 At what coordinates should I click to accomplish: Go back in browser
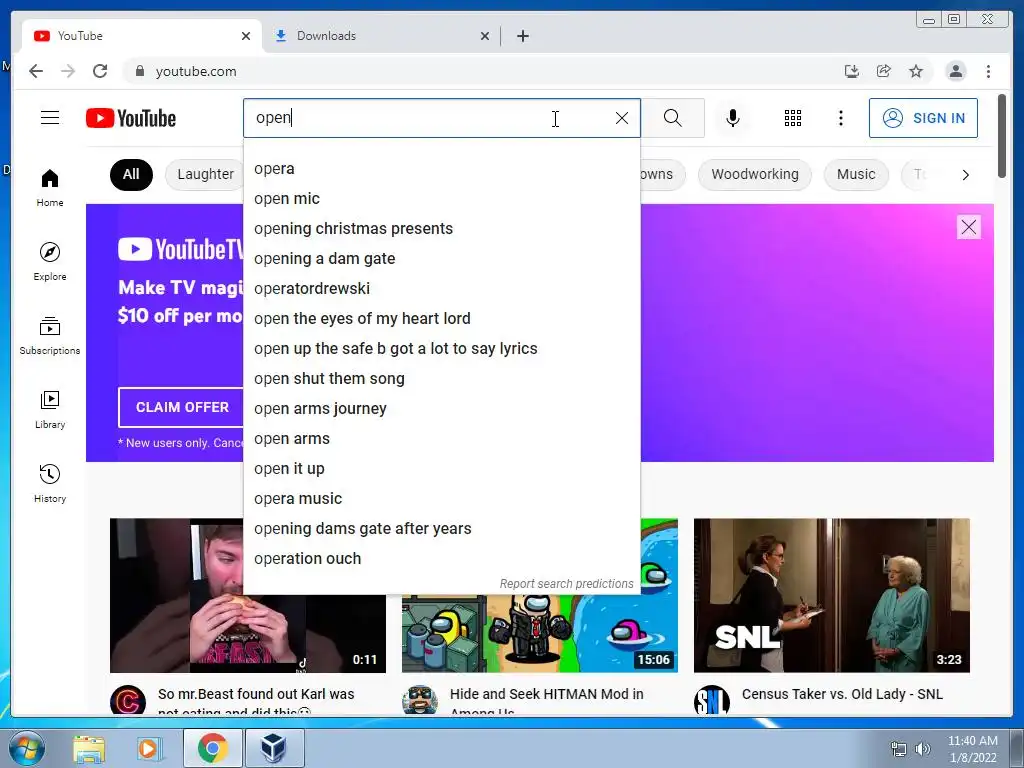pos(36,71)
